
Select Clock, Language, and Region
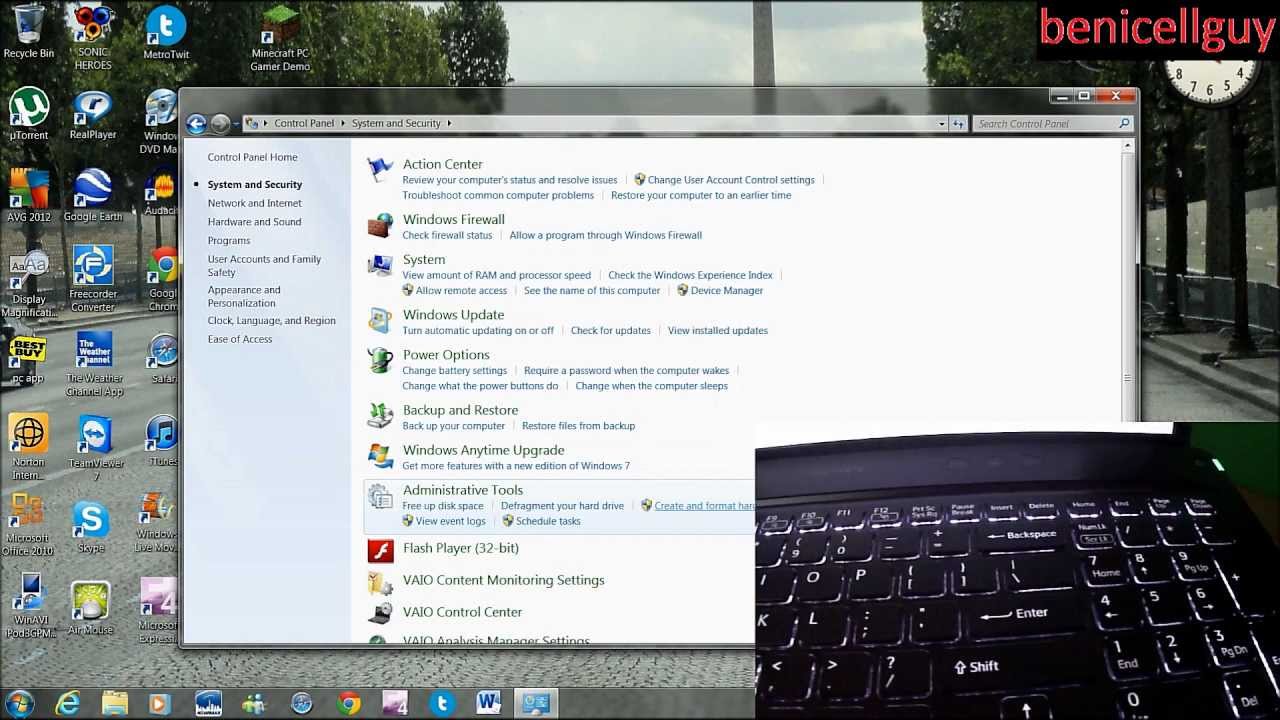[271, 321]
